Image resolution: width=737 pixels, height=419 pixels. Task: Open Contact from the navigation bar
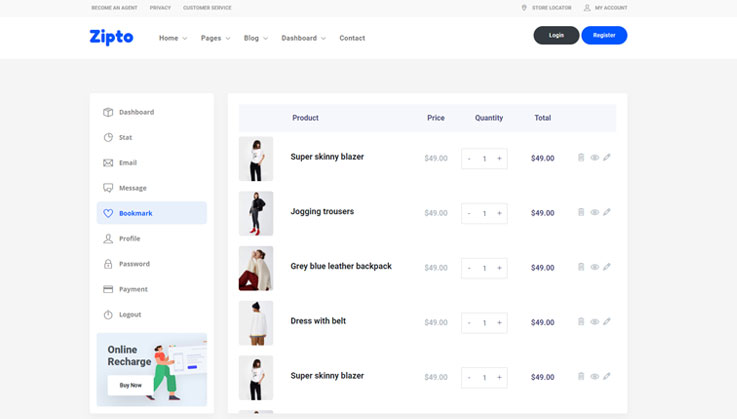coord(352,38)
